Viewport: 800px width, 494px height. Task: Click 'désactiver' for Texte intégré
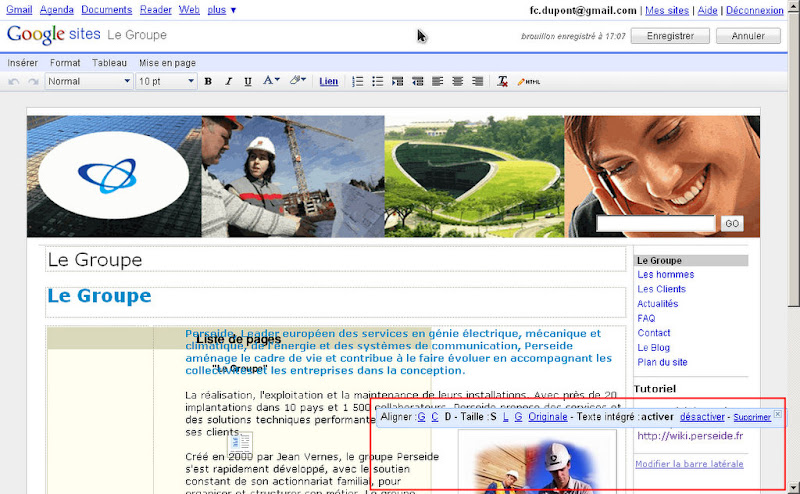click(702, 417)
